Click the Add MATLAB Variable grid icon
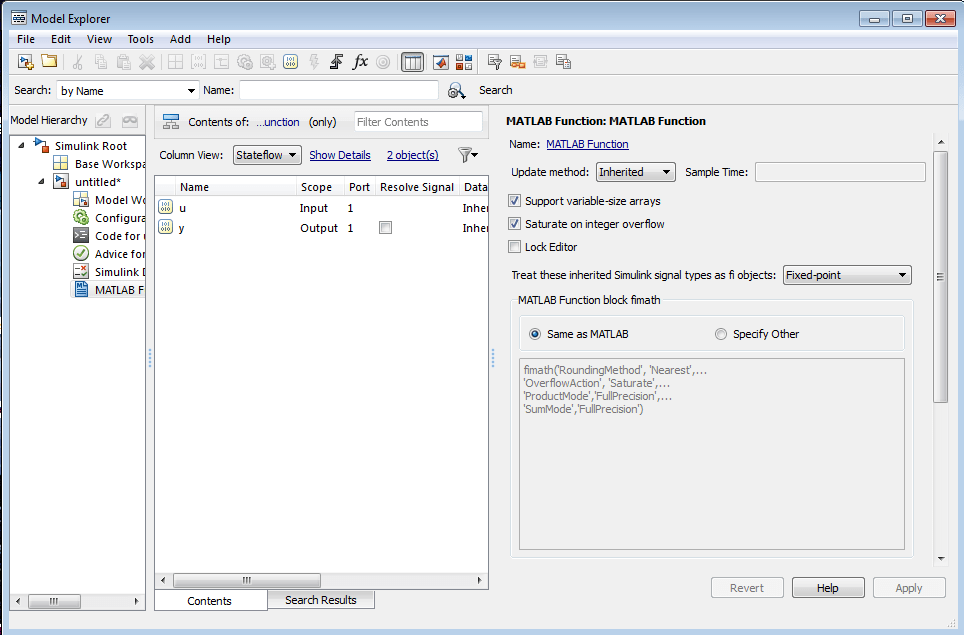Image resolution: width=964 pixels, height=635 pixels. (176, 62)
